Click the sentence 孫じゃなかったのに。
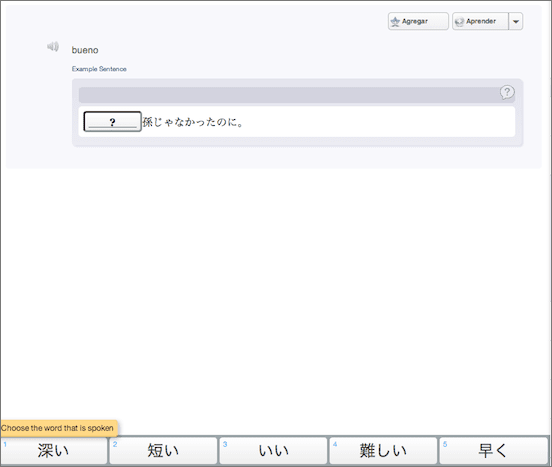The image size is (552, 467). pyautogui.click(x=193, y=122)
